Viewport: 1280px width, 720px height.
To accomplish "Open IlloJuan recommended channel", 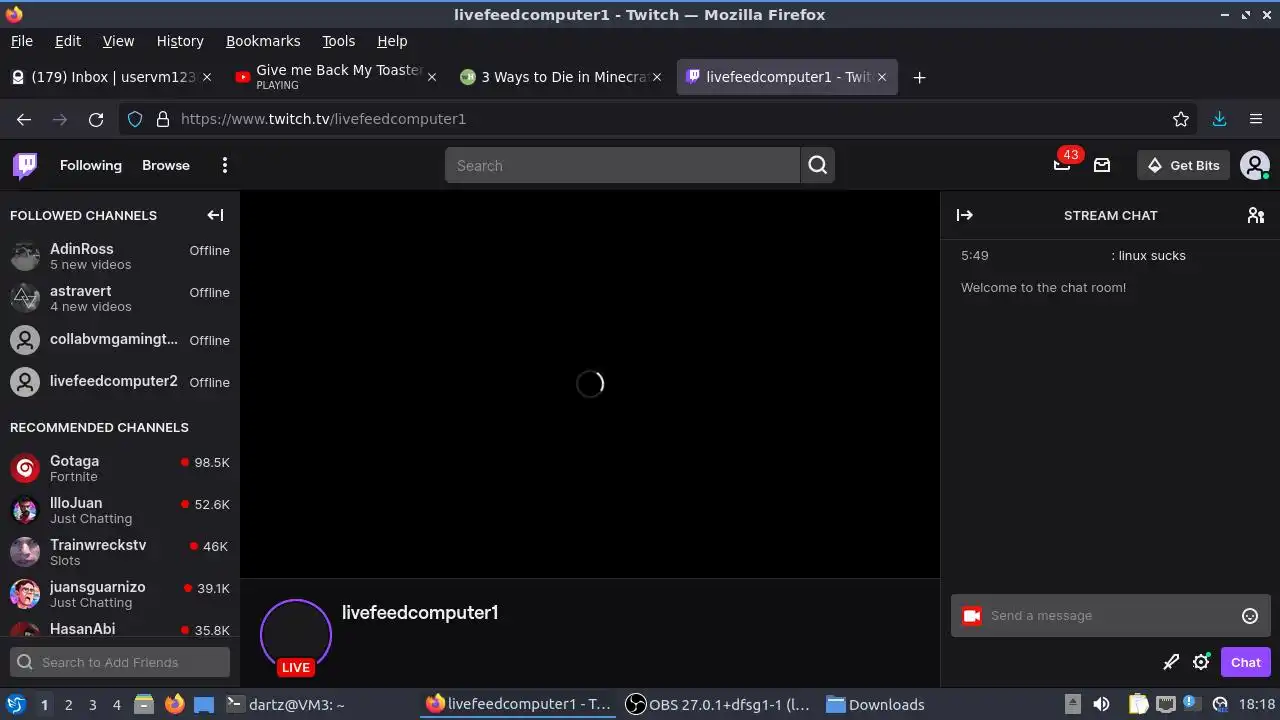I will (x=120, y=510).
